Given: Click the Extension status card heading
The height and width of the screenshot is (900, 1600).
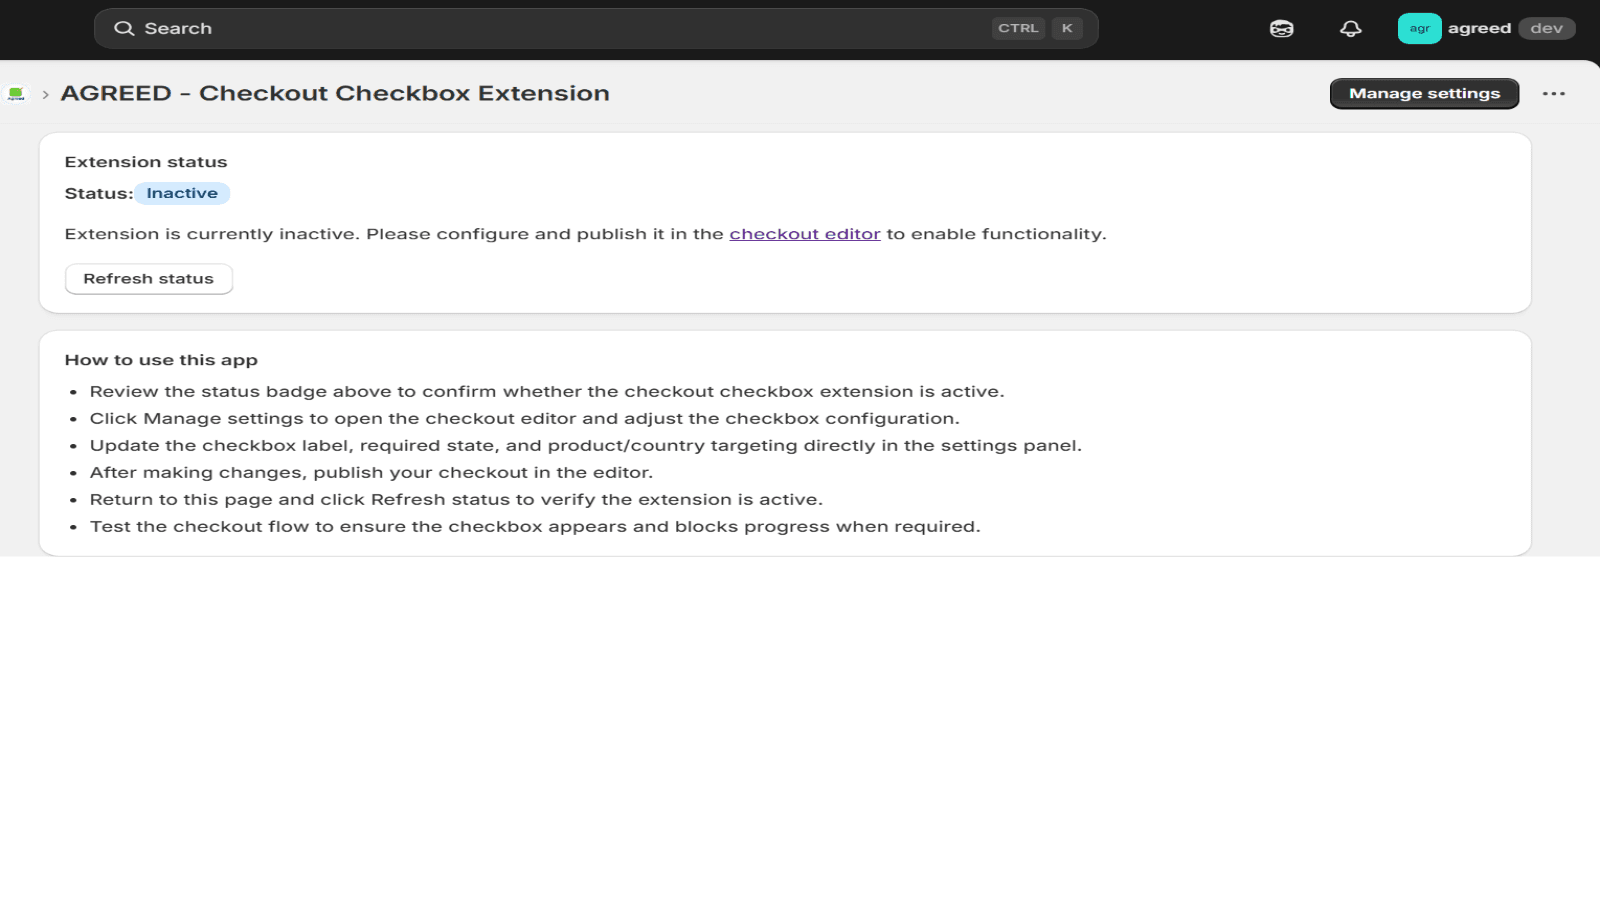Looking at the screenshot, I should pyautogui.click(x=146, y=162).
